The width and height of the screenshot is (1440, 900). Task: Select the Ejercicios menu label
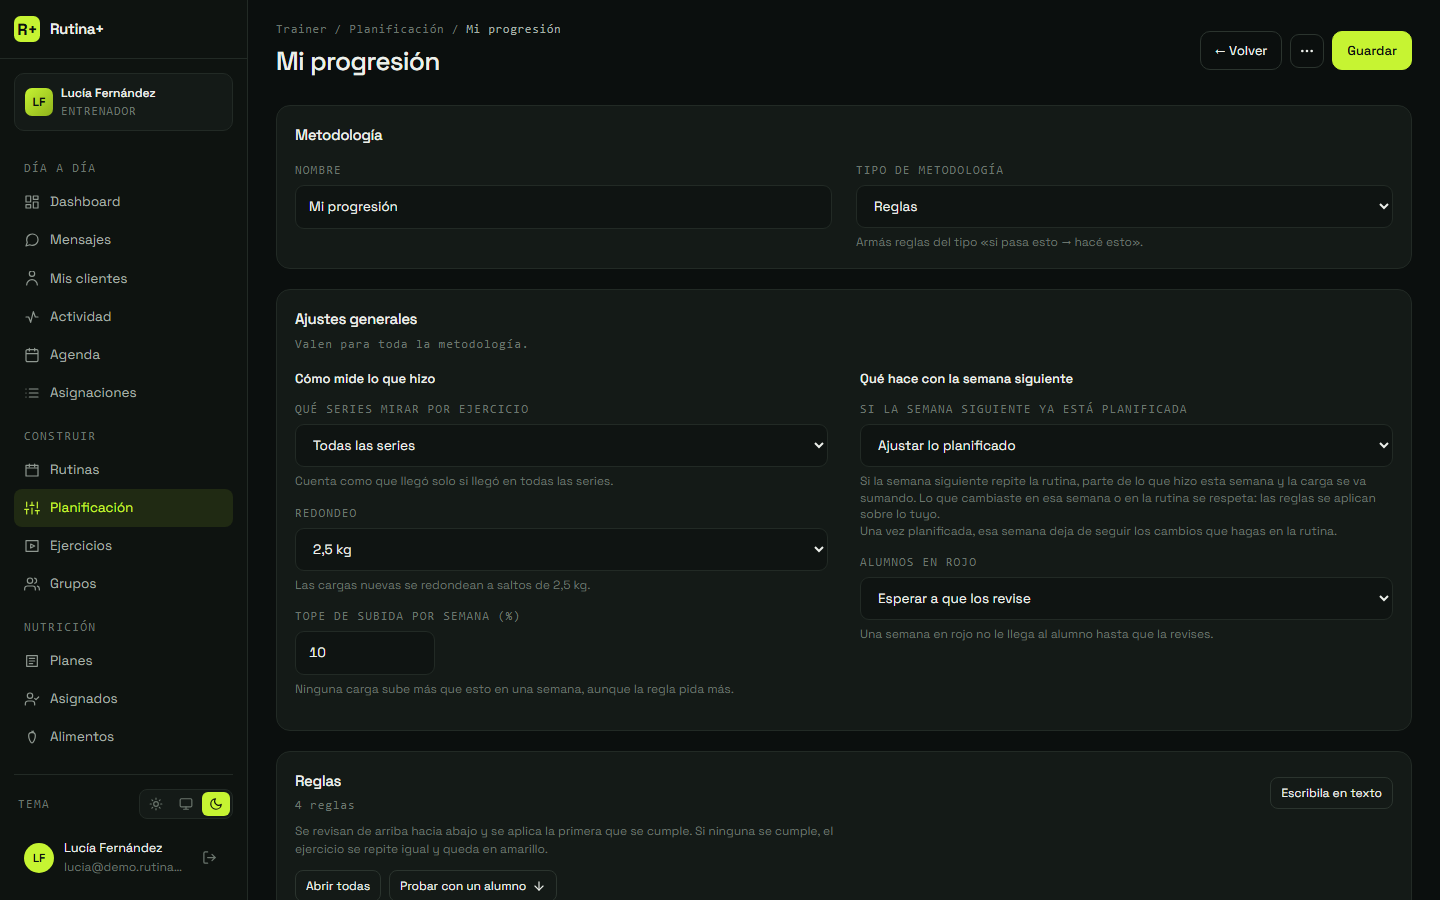tap(81, 546)
